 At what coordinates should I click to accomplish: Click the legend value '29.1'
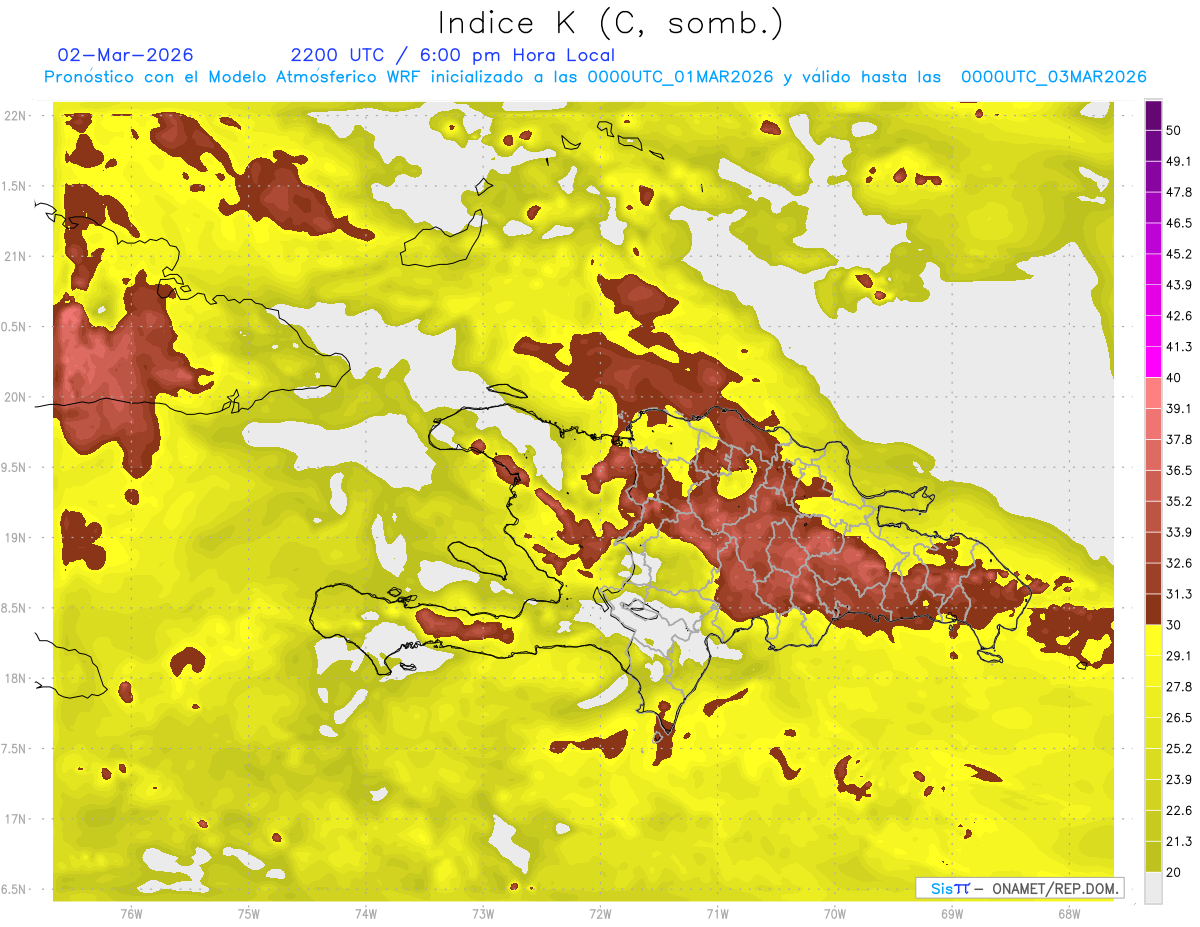[1180, 656]
